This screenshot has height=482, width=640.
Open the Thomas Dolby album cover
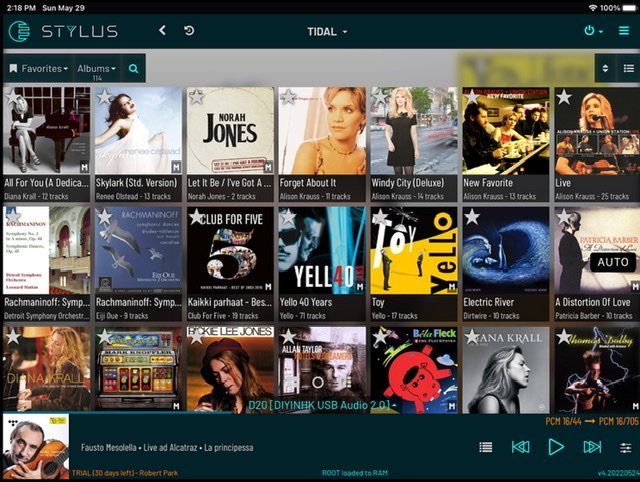pyautogui.click(x=597, y=369)
